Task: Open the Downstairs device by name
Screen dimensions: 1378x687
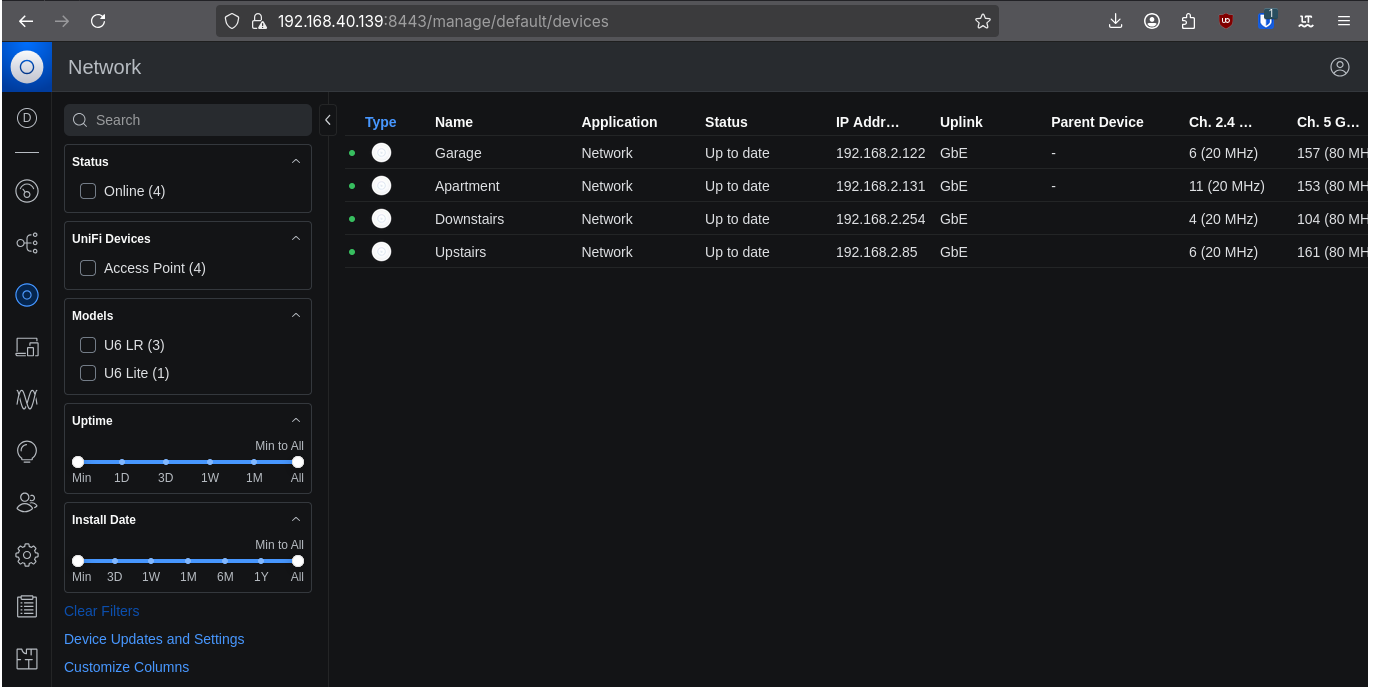Action: point(469,219)
